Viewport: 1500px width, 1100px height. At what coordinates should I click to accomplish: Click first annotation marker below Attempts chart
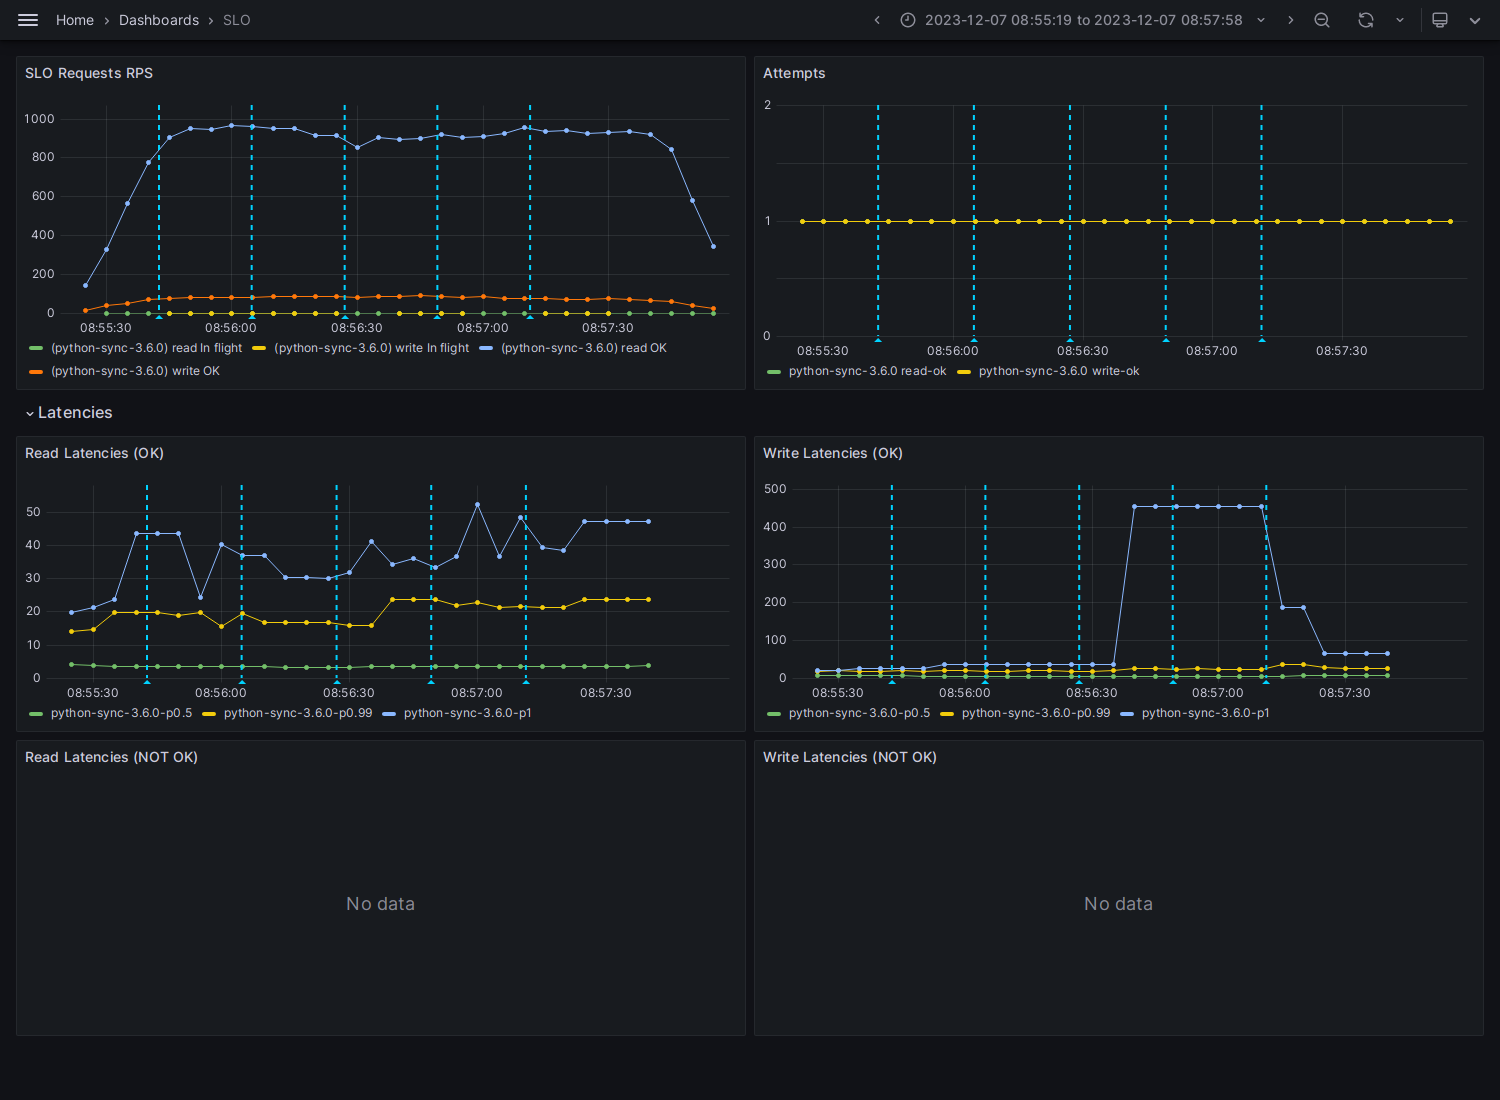[x=878, y=340]
